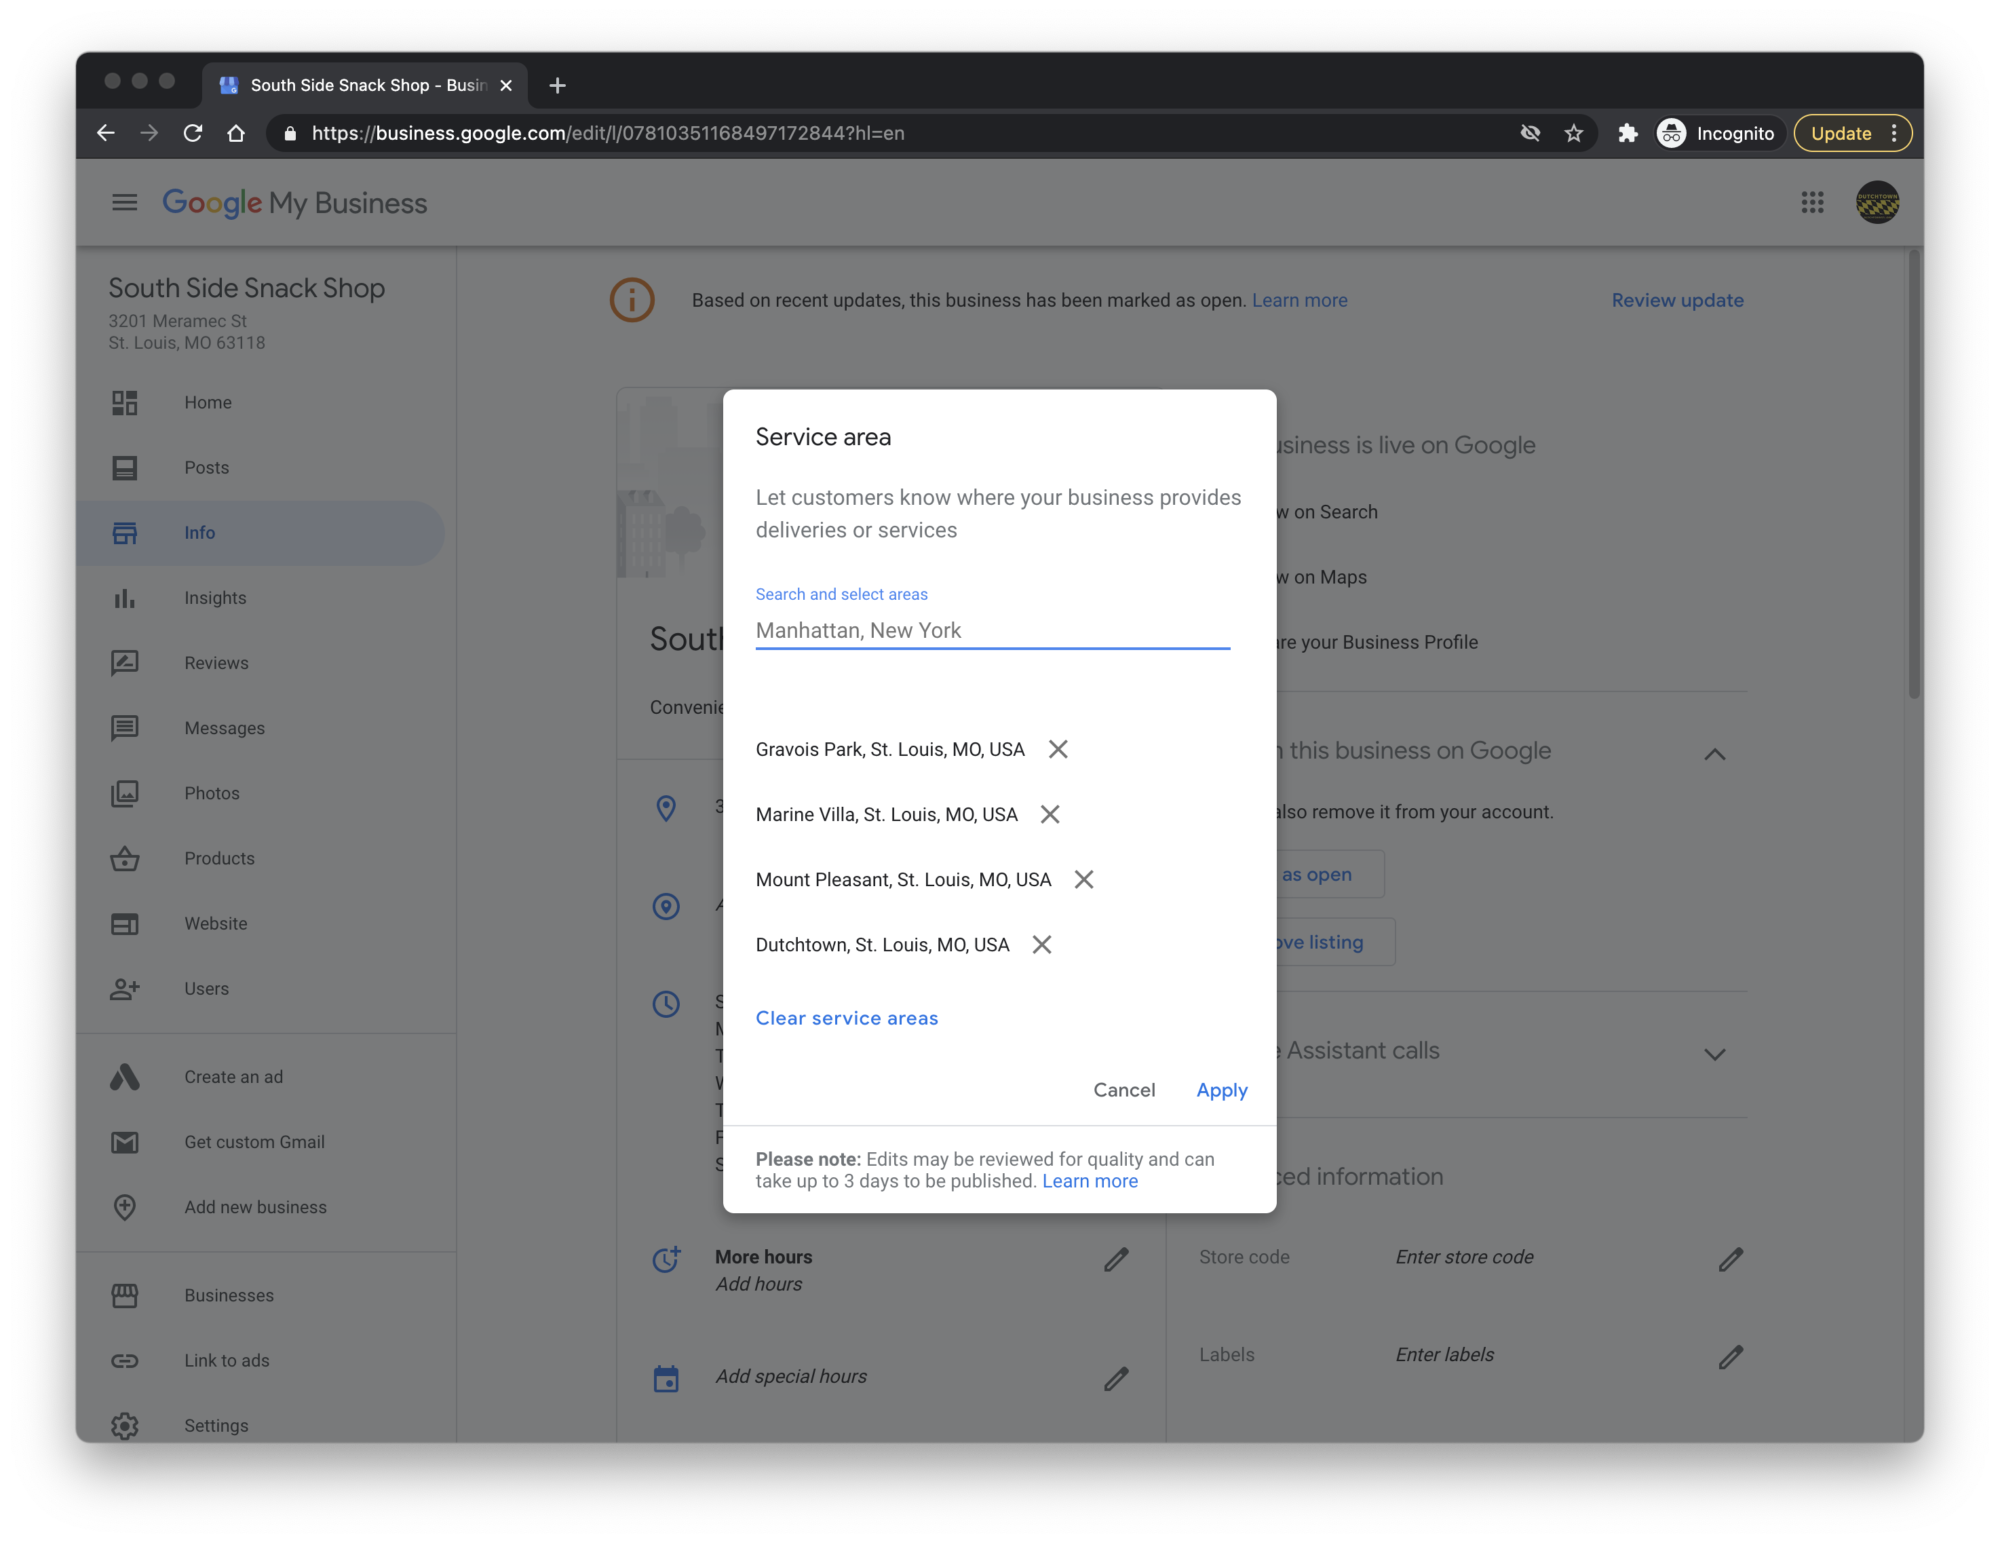Viewport: 2000px width, 1543px height.
Task: Edit More hours with pencil icon
Action: [1116, 1260]
